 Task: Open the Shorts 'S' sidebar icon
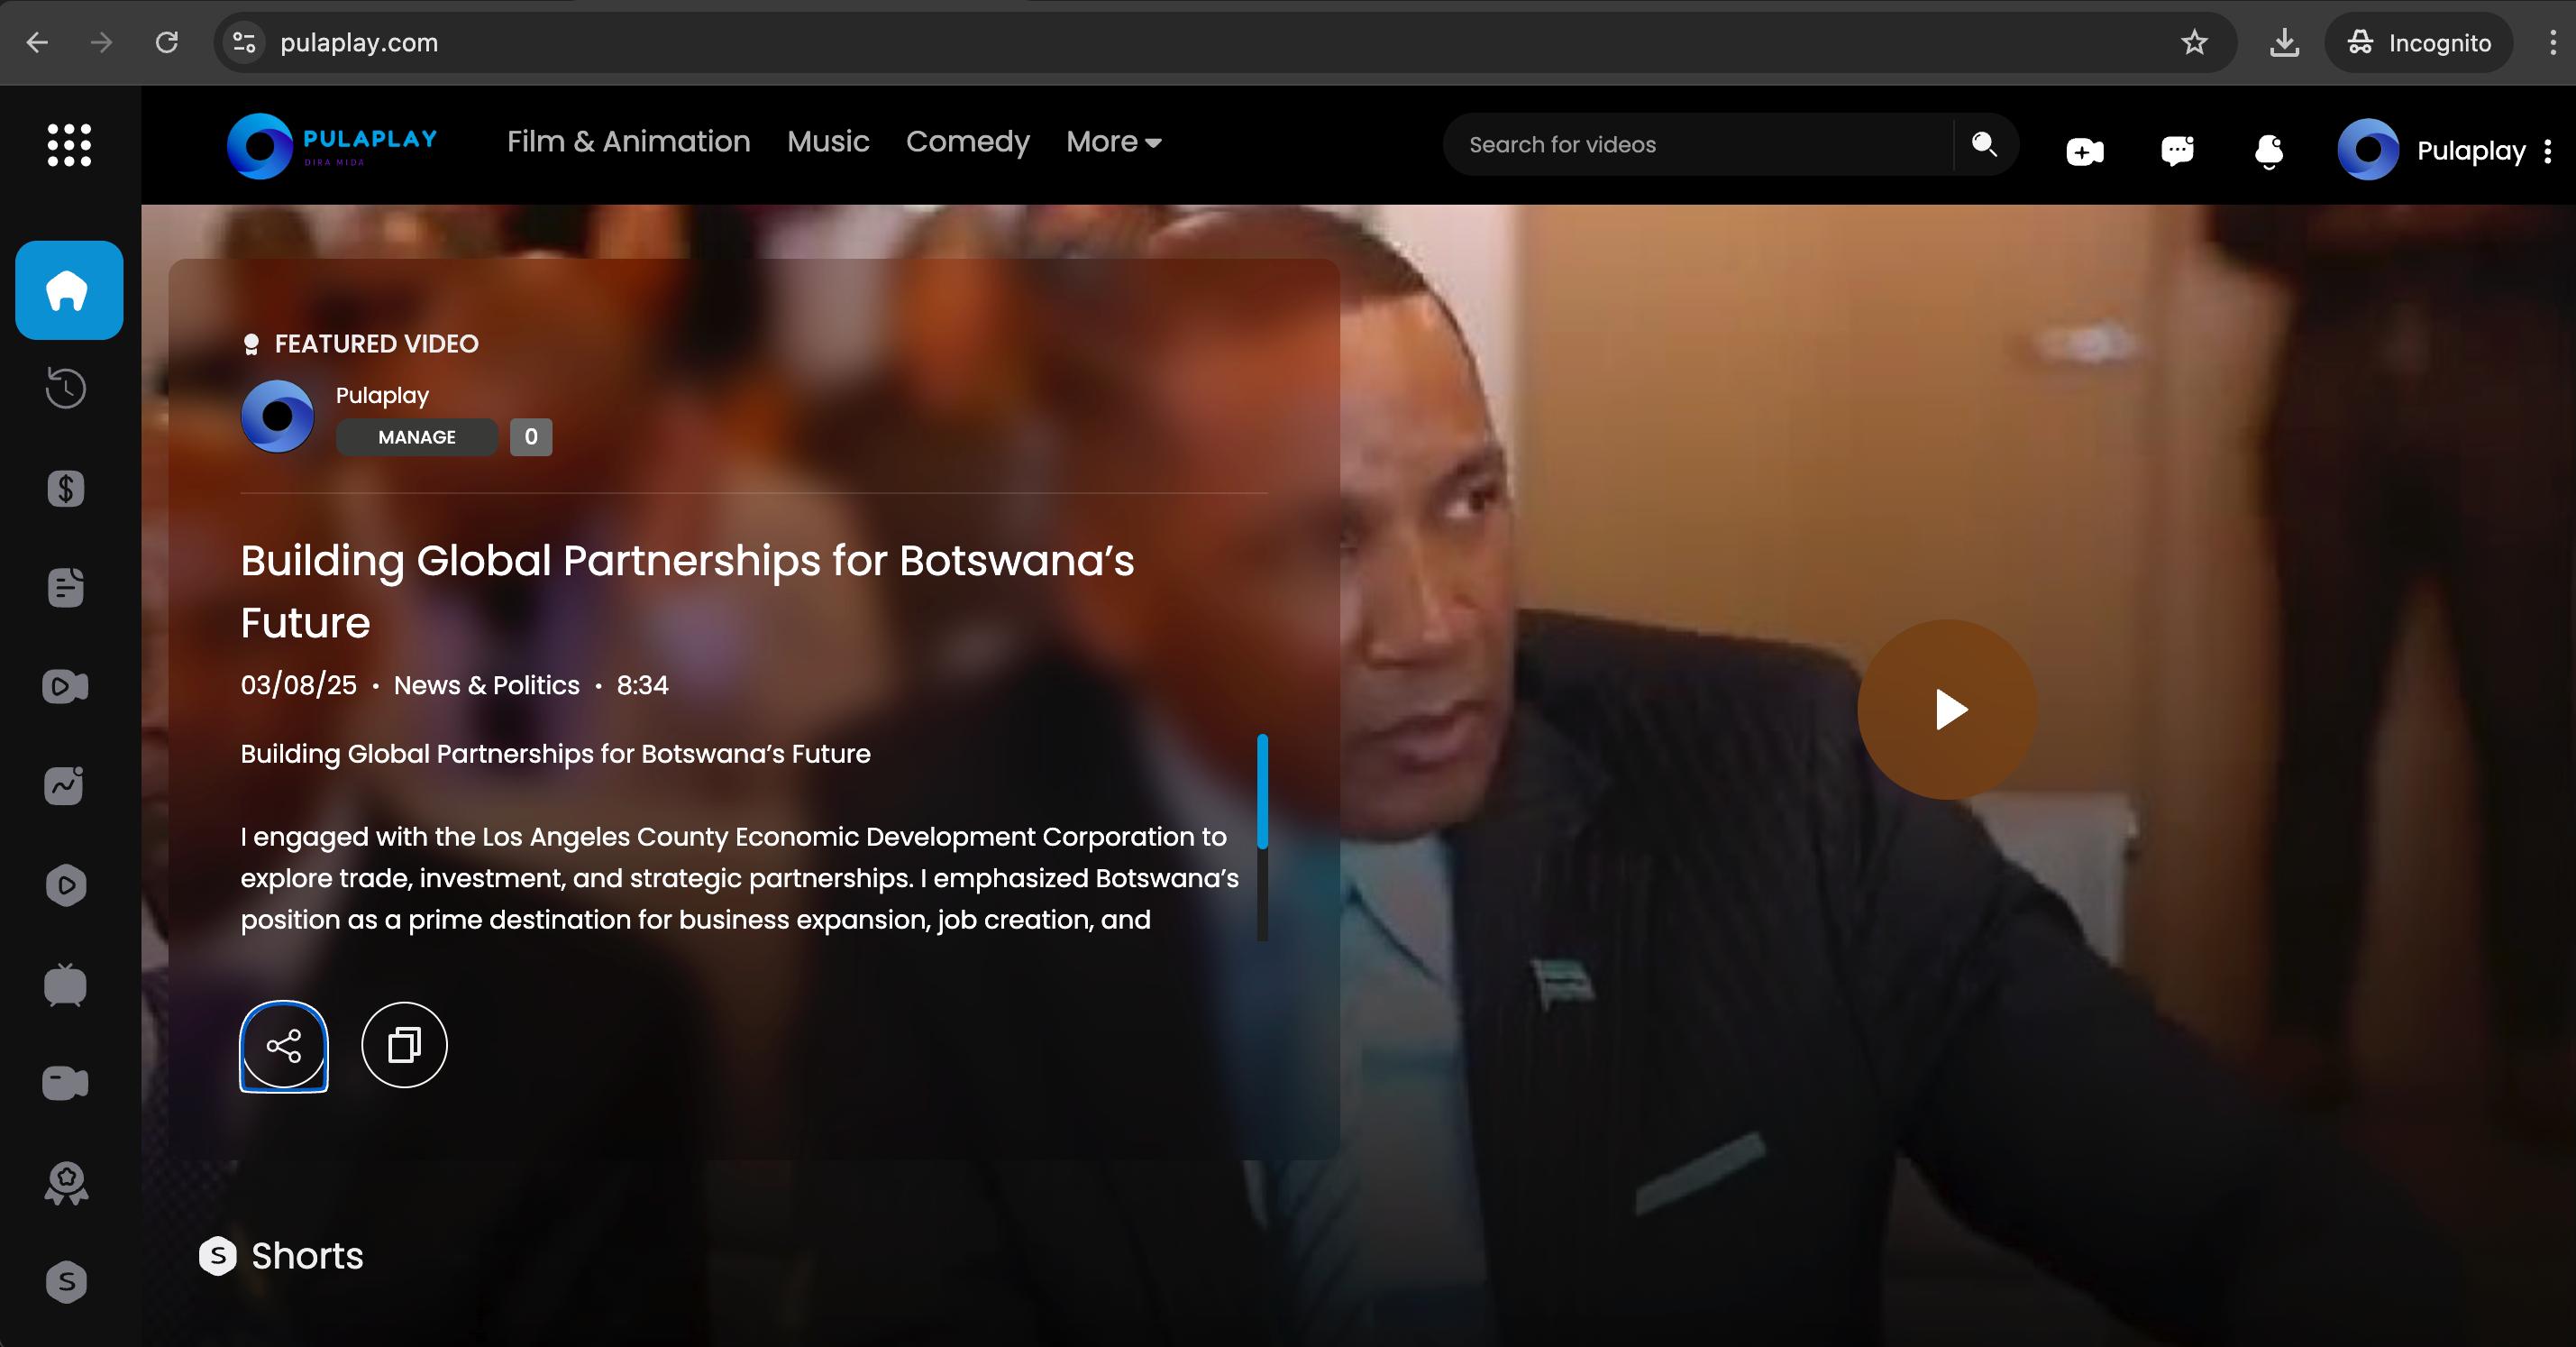coord(66,1281)
